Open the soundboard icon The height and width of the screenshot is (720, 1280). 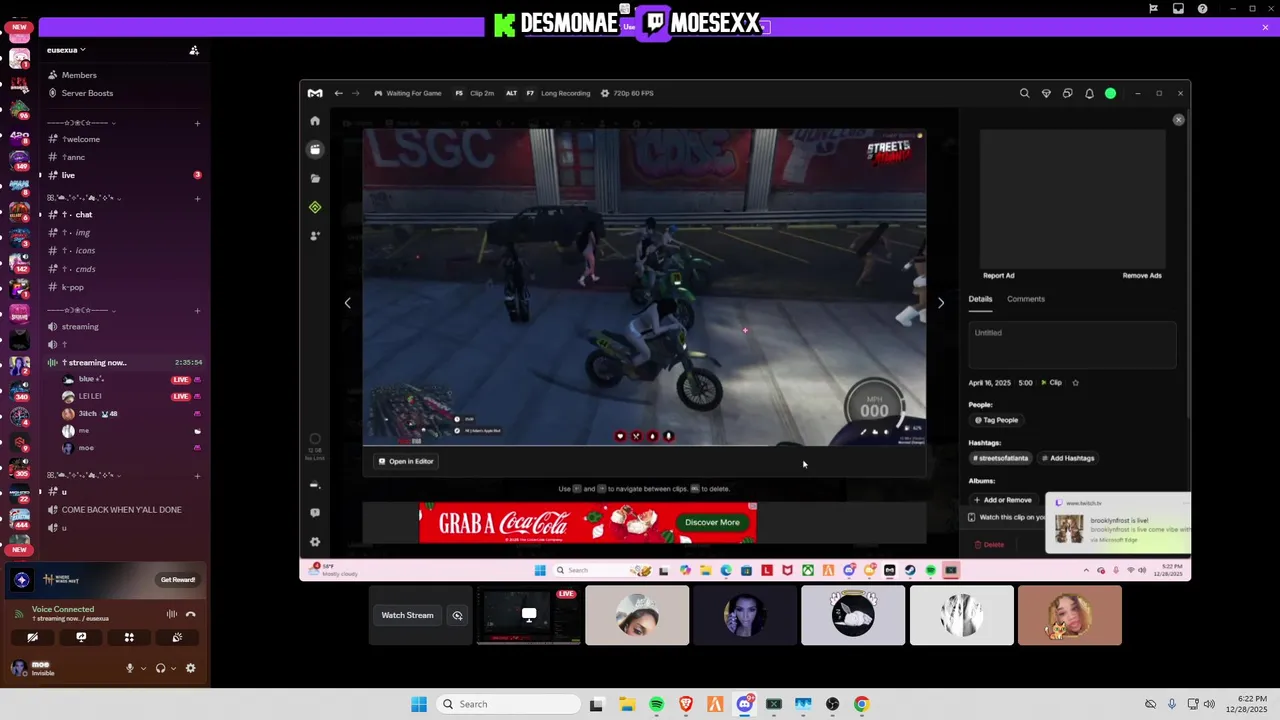pyautogui.click(x=177, y=637)
